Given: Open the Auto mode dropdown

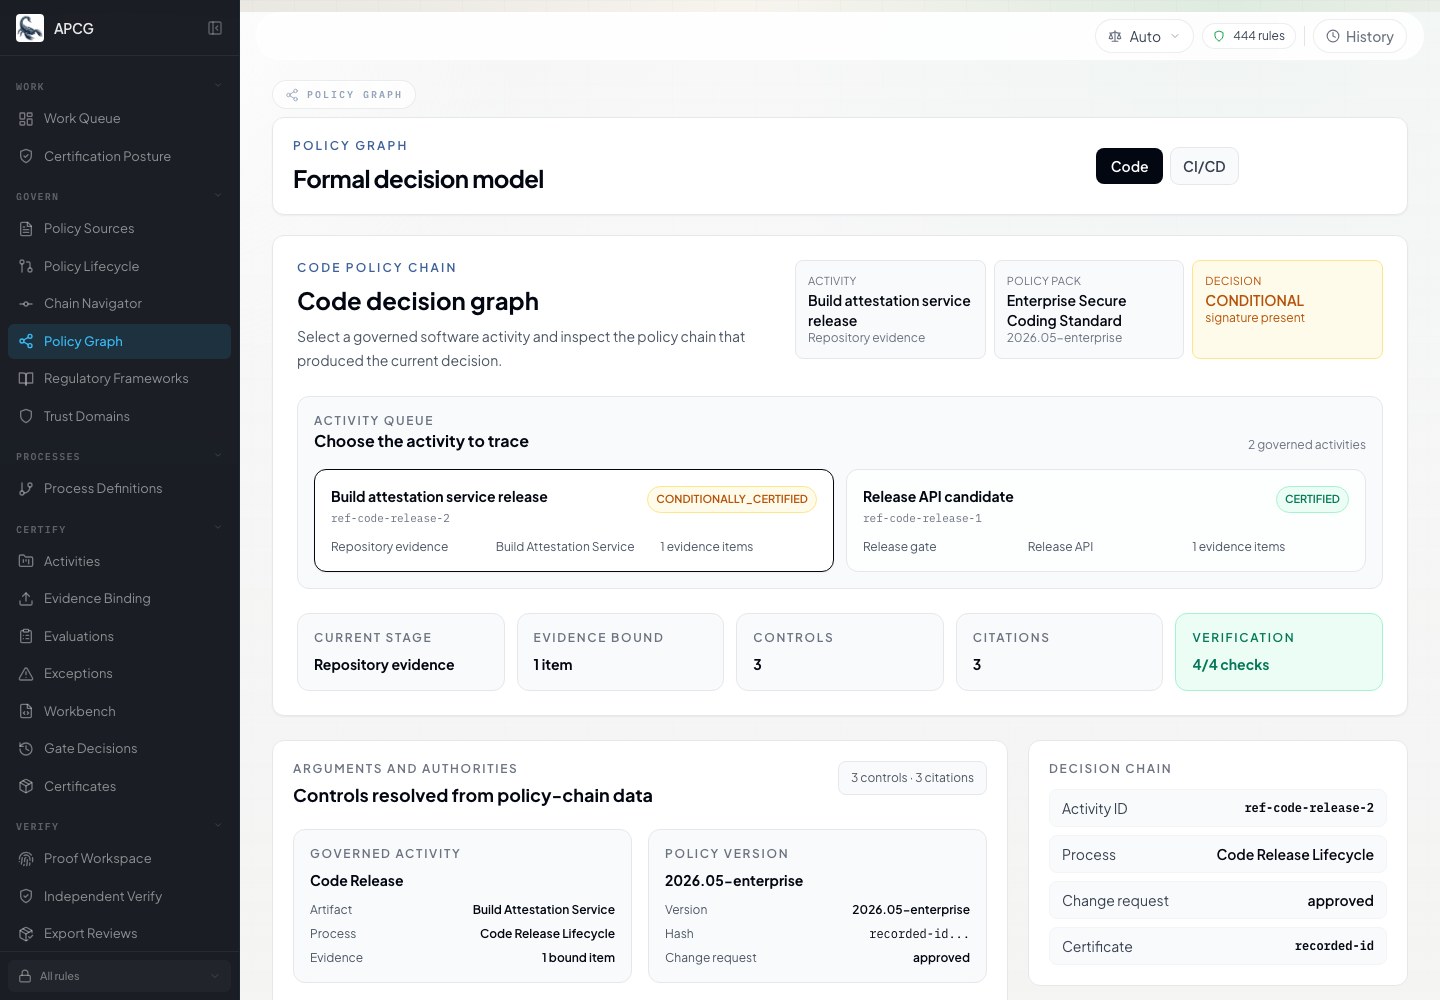Looking at the screenshot, I should pyautogui.click(x=1144, y=36).
